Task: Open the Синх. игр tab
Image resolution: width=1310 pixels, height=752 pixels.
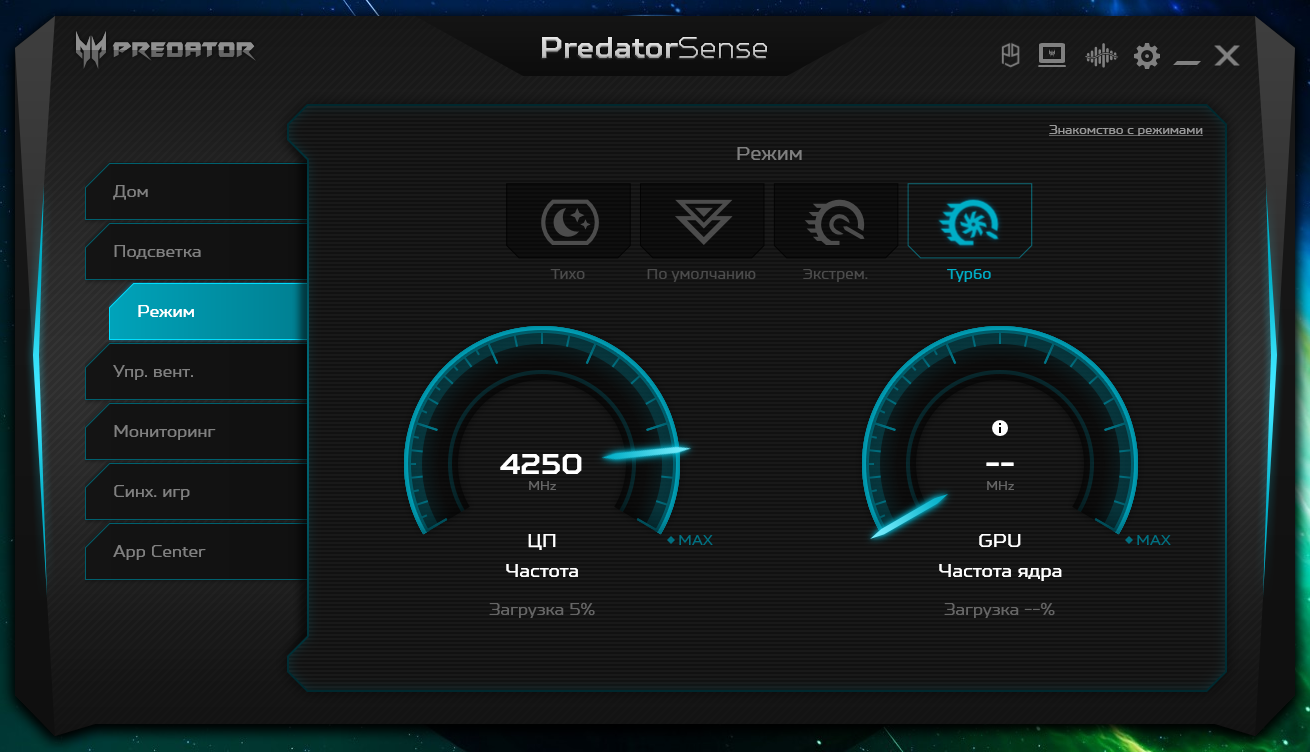Action: coord(196,491)
